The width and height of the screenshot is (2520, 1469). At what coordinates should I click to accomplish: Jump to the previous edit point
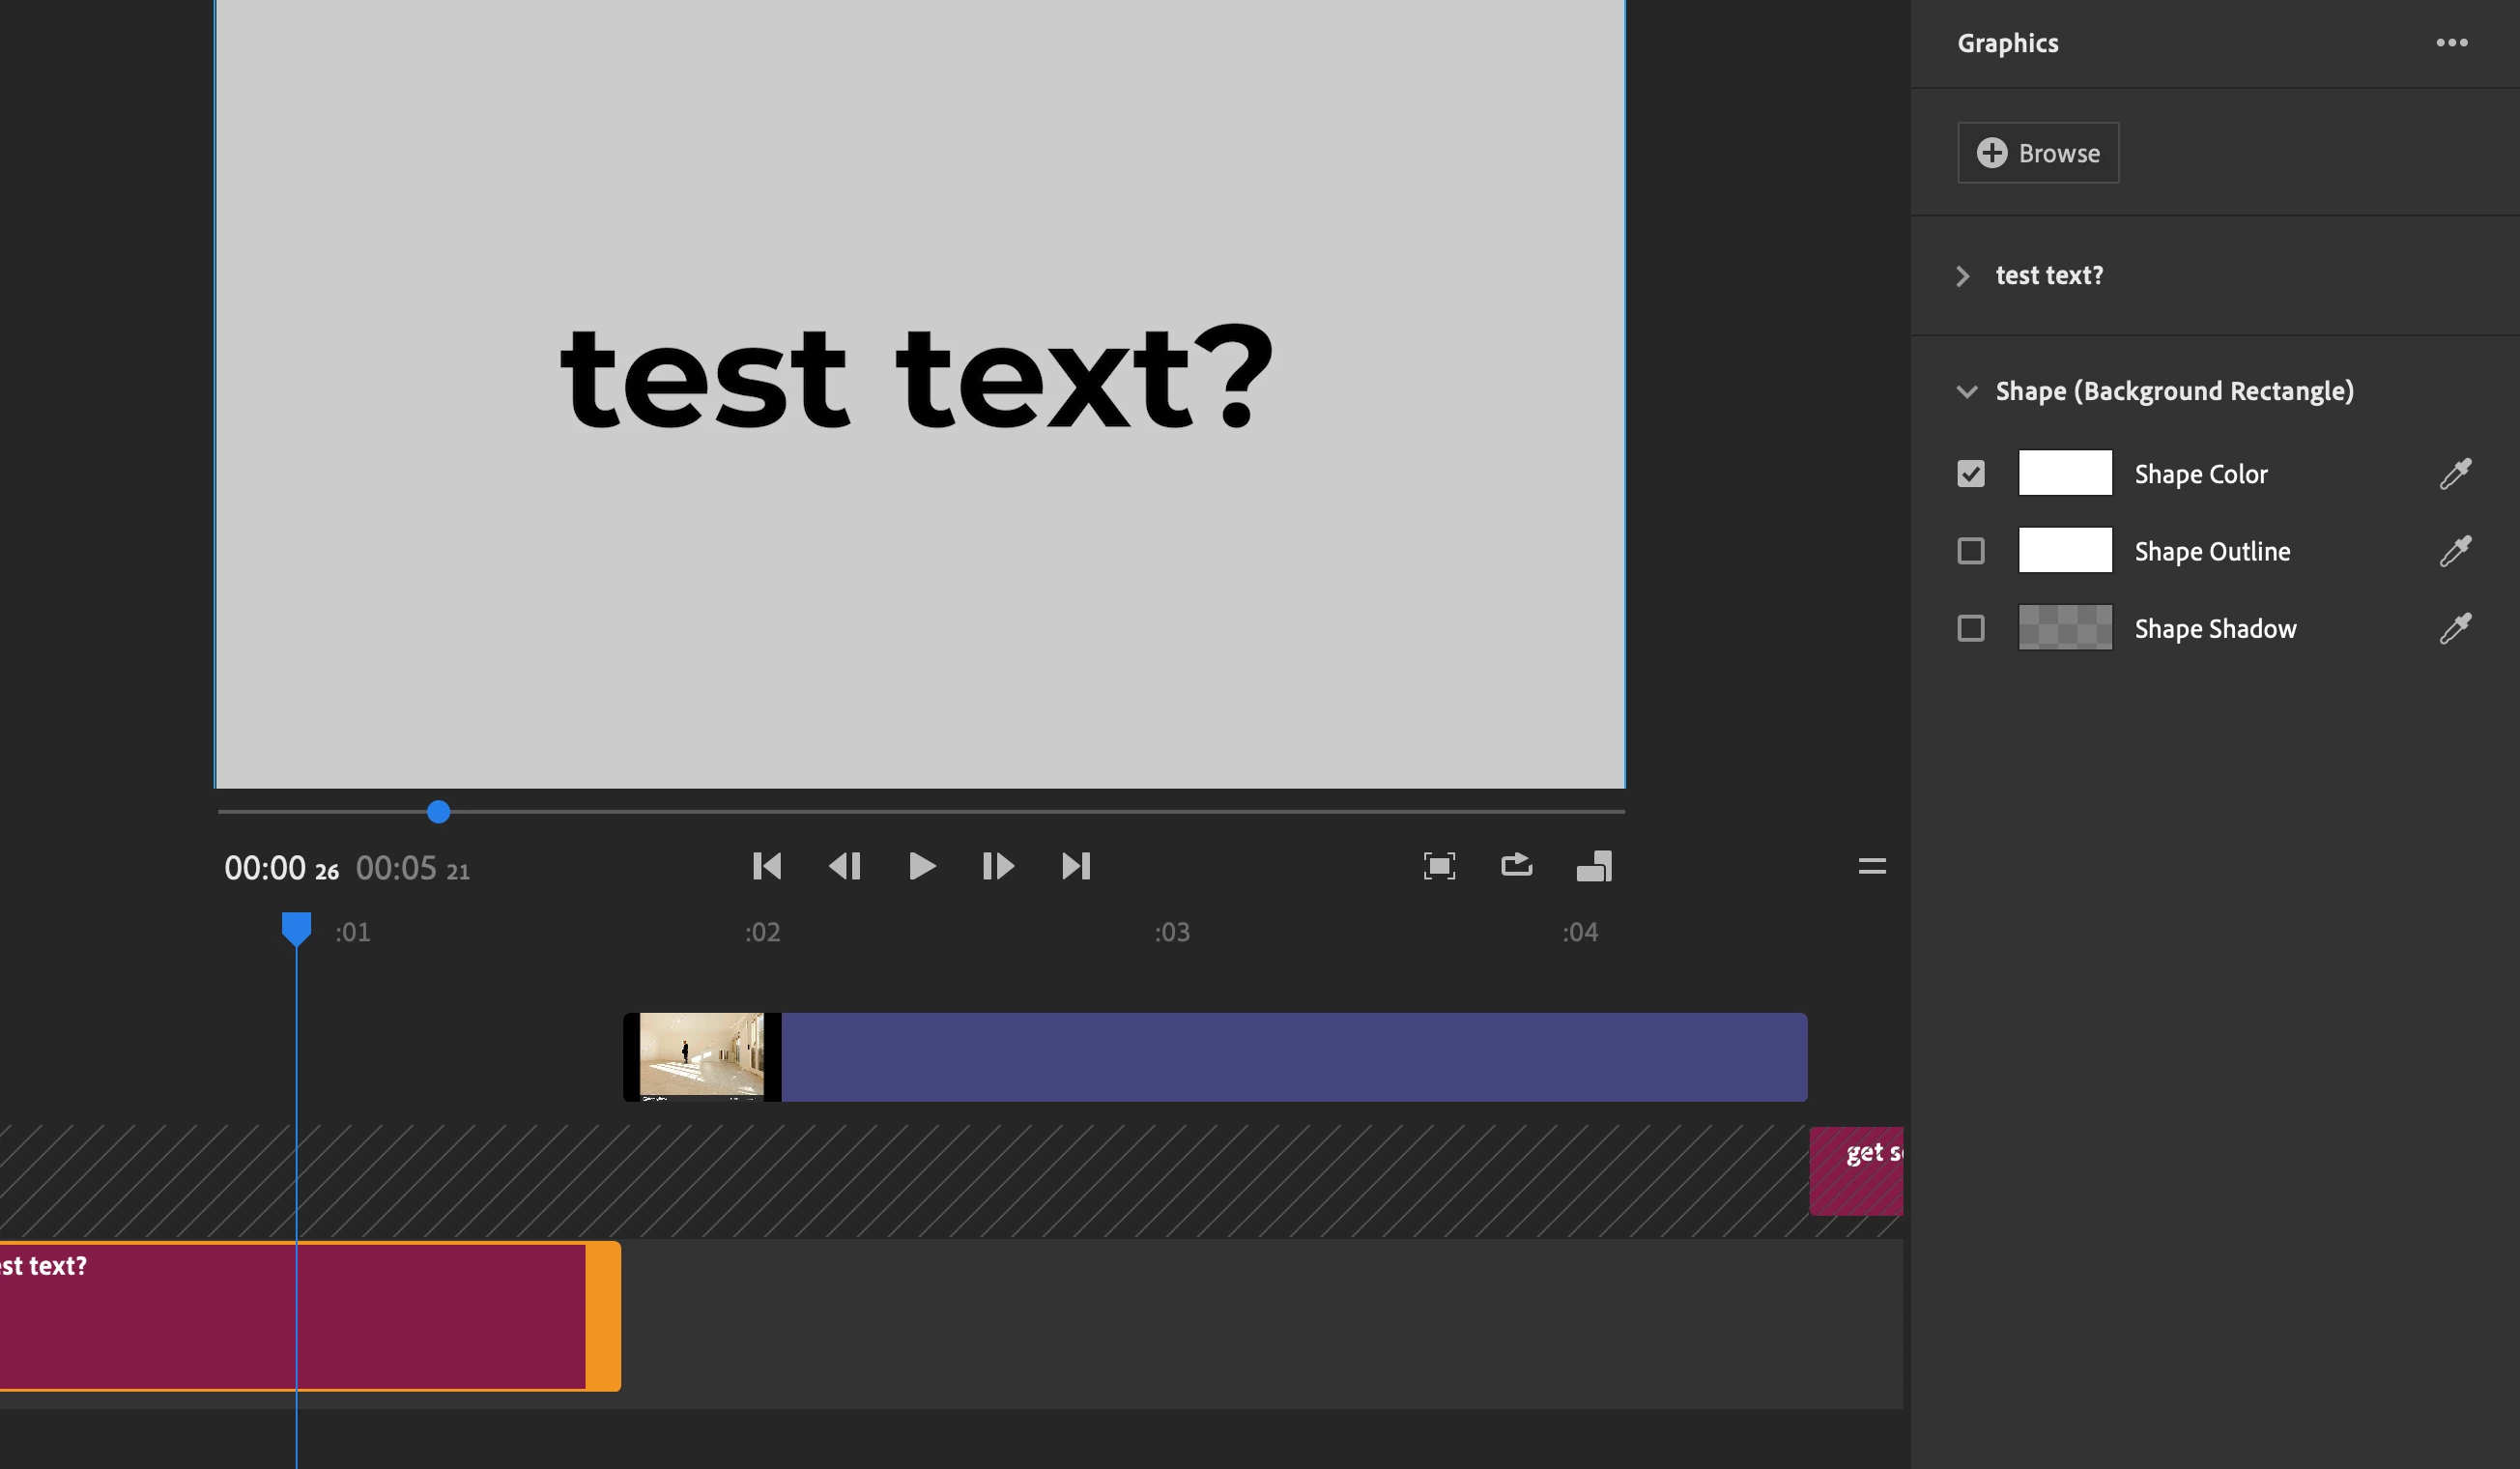[x=767, y=866]
